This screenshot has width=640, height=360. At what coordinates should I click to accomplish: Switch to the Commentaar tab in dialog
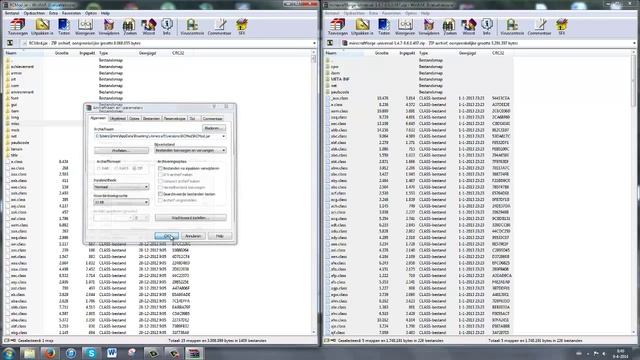click(213, 118)
